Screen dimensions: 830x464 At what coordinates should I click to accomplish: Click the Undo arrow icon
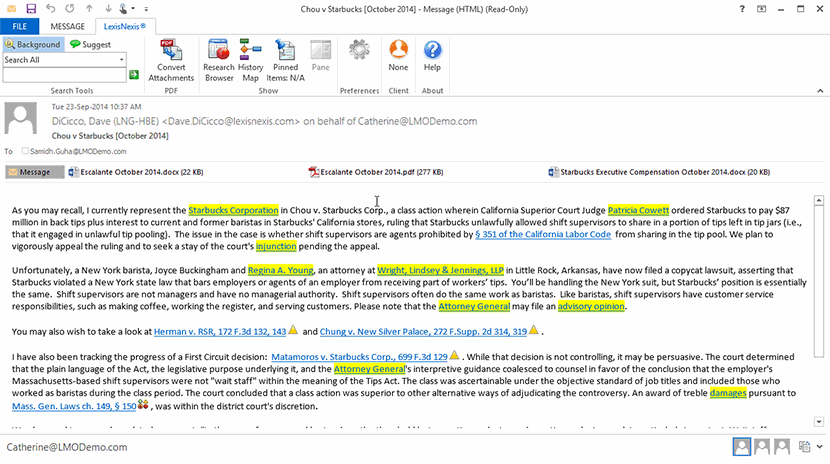pos(50,8)
